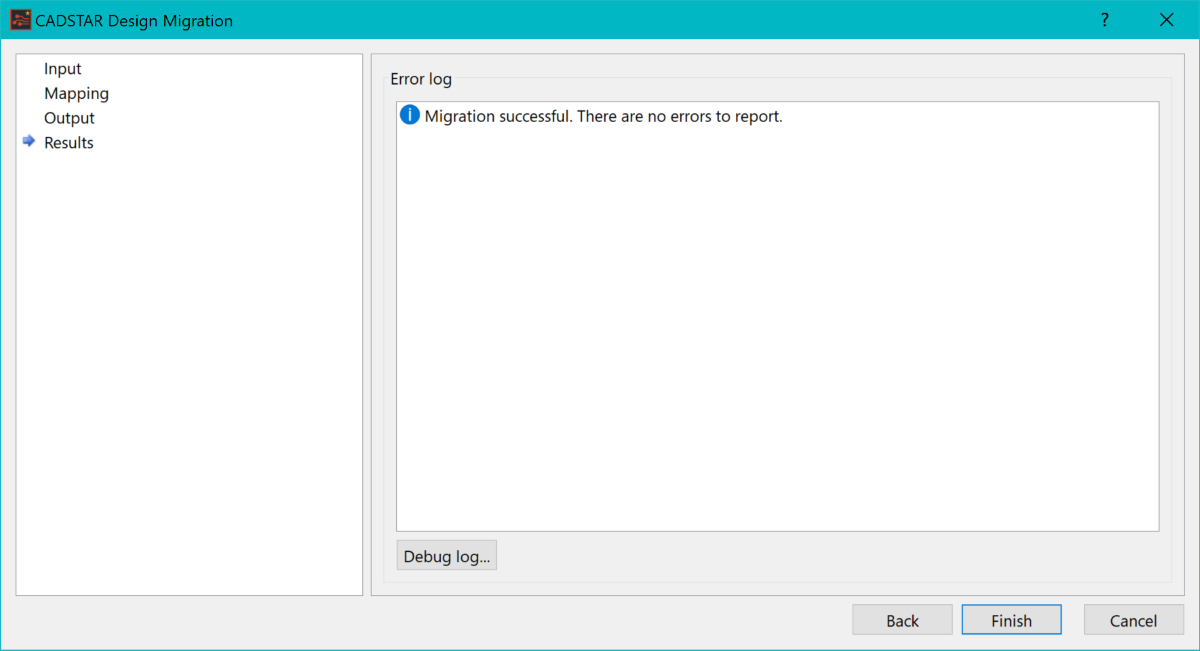This screenshot has width=1200, height=651.
Task: Select the Output step
Action: [x=69, y=118]
